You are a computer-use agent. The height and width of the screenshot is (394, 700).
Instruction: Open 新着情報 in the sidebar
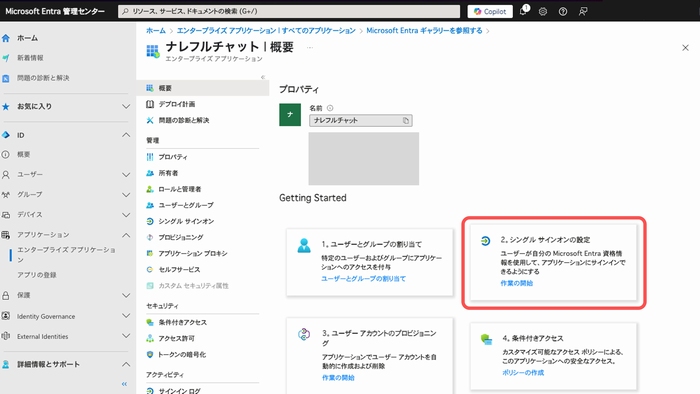point(30,58)
